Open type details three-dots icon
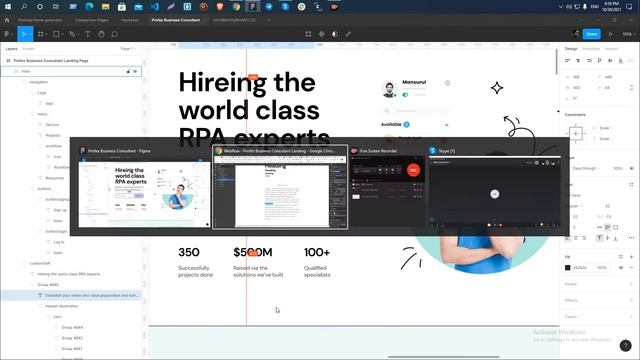The height and width of the screenshot is (360, 640). tap(631, 238)
